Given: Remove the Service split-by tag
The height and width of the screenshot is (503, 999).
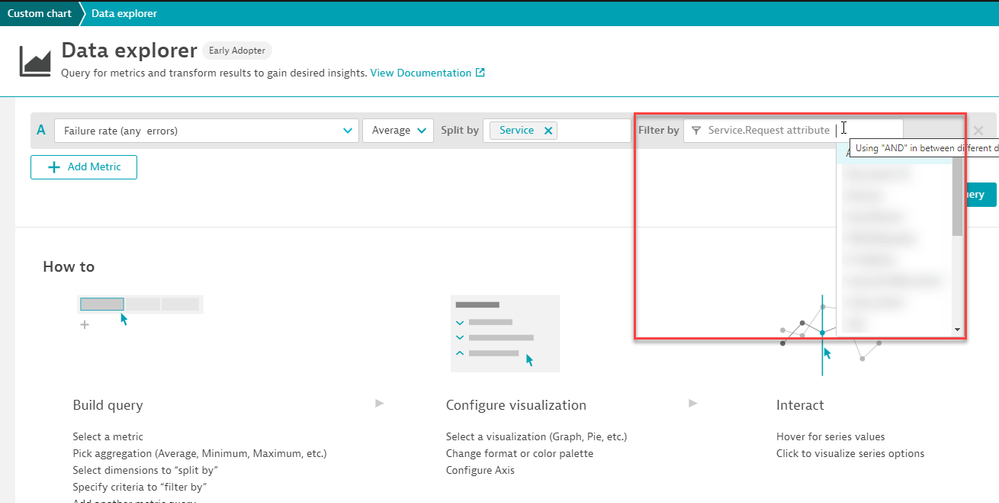Looking at the screenshot, I should click(548, 130).
